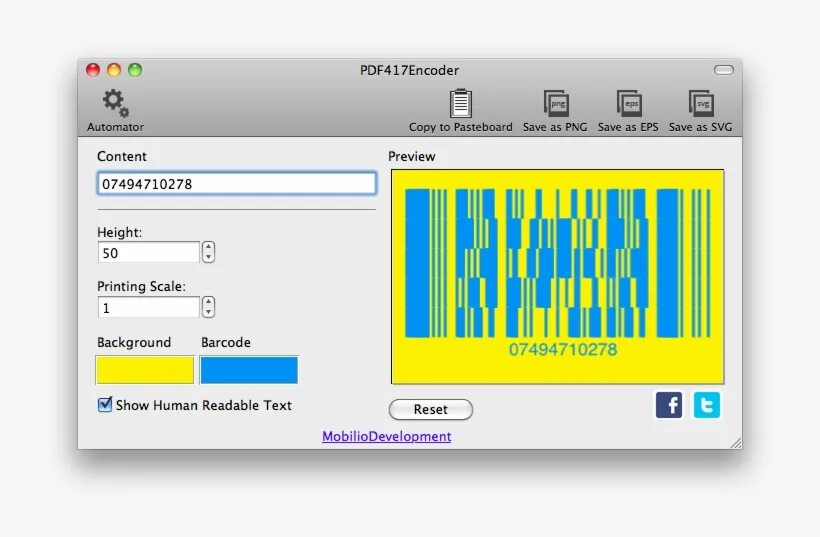
Task: Close the window with red button
Action: (93, 70)
